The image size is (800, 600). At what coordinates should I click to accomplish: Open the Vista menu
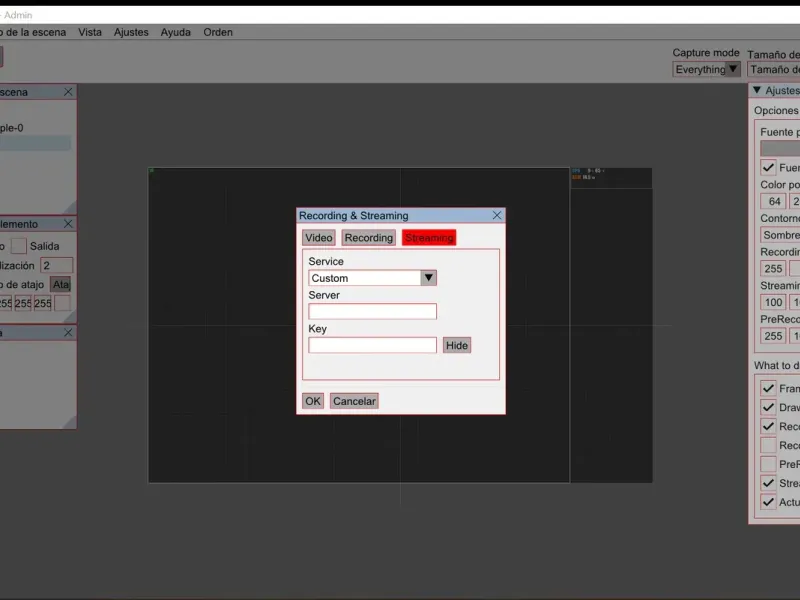90,32
